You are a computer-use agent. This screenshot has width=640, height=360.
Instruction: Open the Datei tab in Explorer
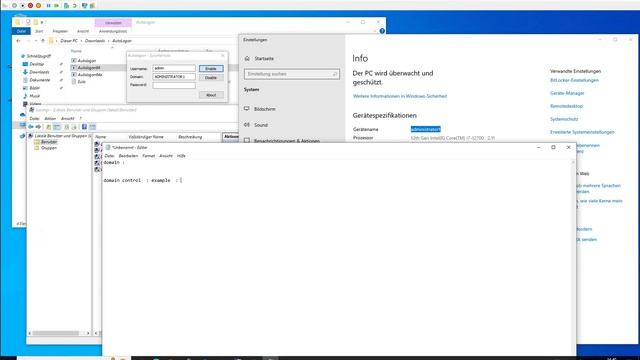tap(21, 31)
